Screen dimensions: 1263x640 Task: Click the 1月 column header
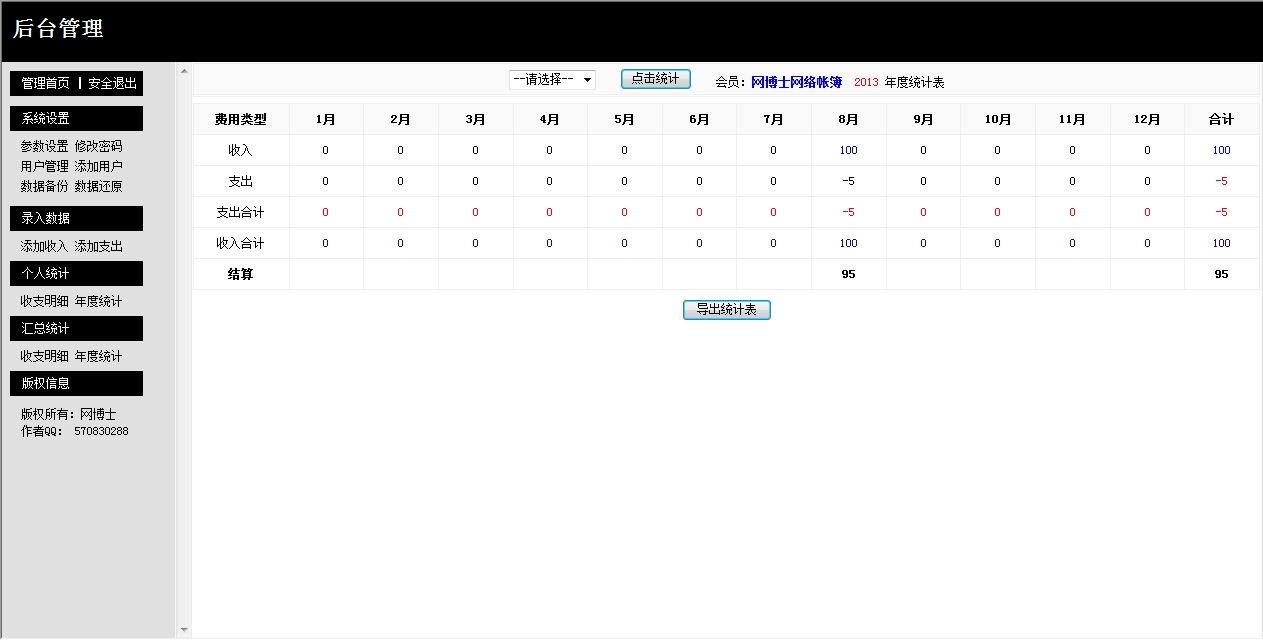(325, 119)
